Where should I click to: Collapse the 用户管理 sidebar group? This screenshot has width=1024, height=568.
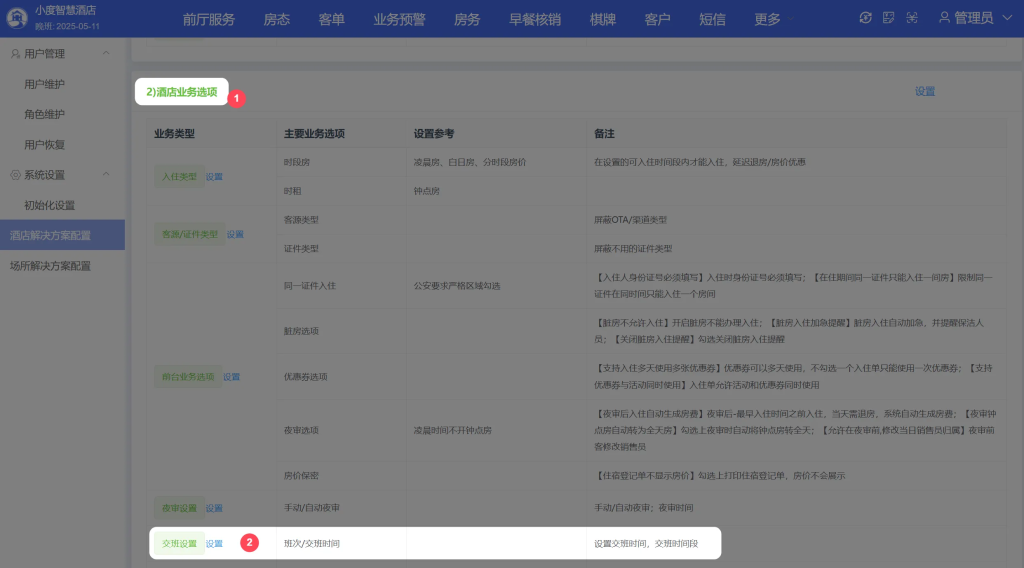(x=106, y=54)
